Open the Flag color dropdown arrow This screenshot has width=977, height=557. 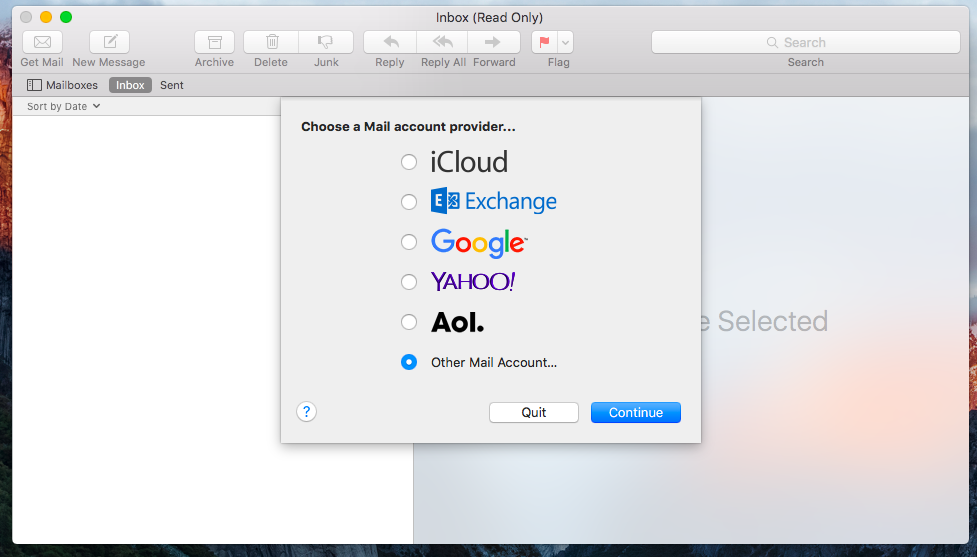(566, 42)
